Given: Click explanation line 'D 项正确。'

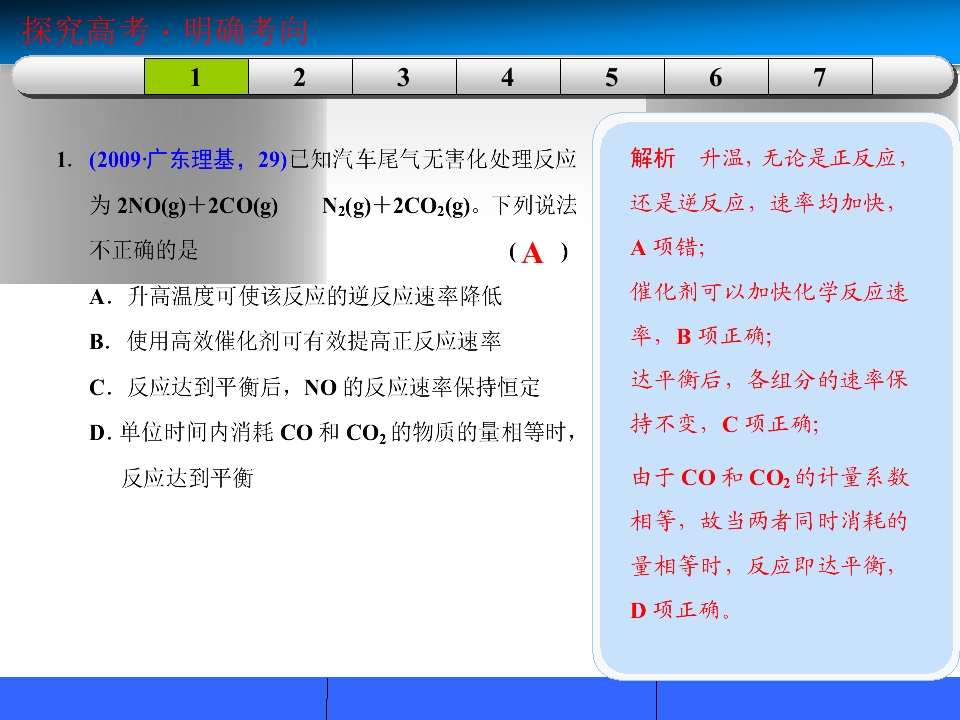Looking at the screenshot, I should click(681, 610).
